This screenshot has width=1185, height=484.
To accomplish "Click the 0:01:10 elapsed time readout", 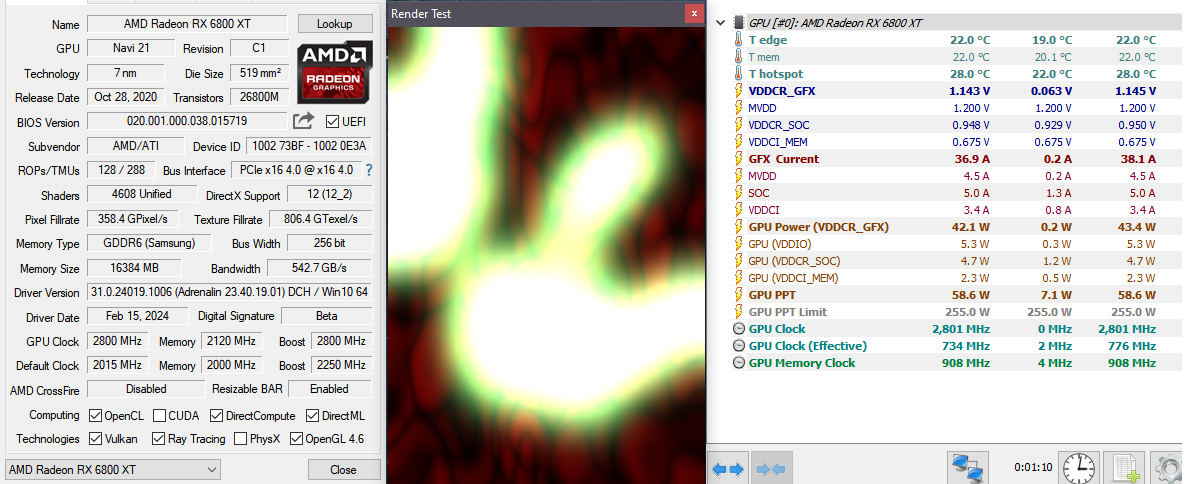I will point(1032,468).
